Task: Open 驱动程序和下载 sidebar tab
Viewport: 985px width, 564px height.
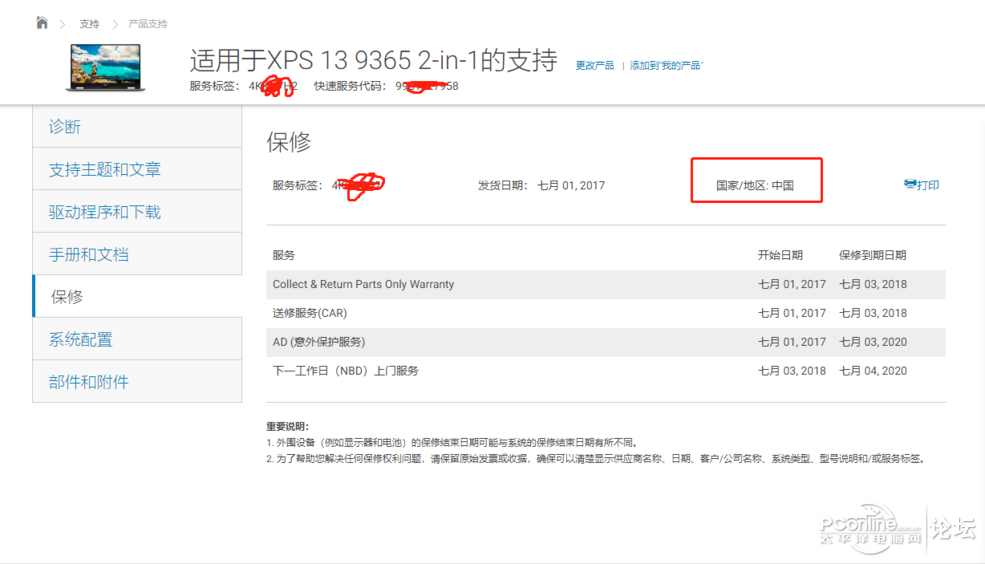Action: tap(137, 212)
